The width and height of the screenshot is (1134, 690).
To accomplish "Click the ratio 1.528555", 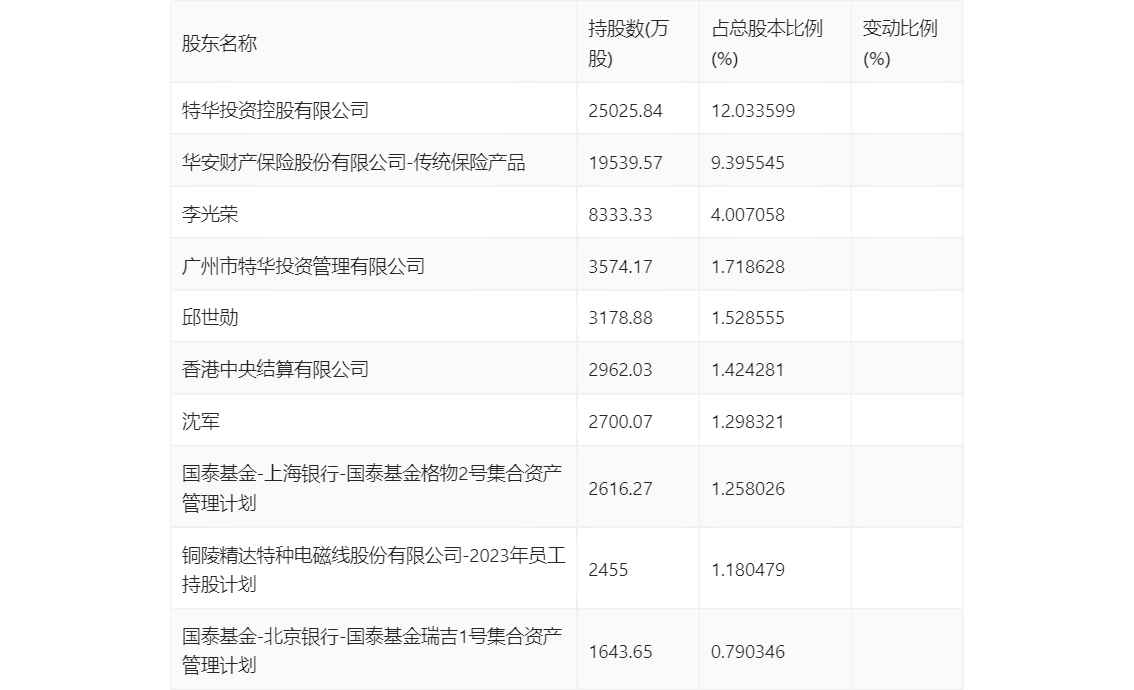I will [x=748, y=318].
